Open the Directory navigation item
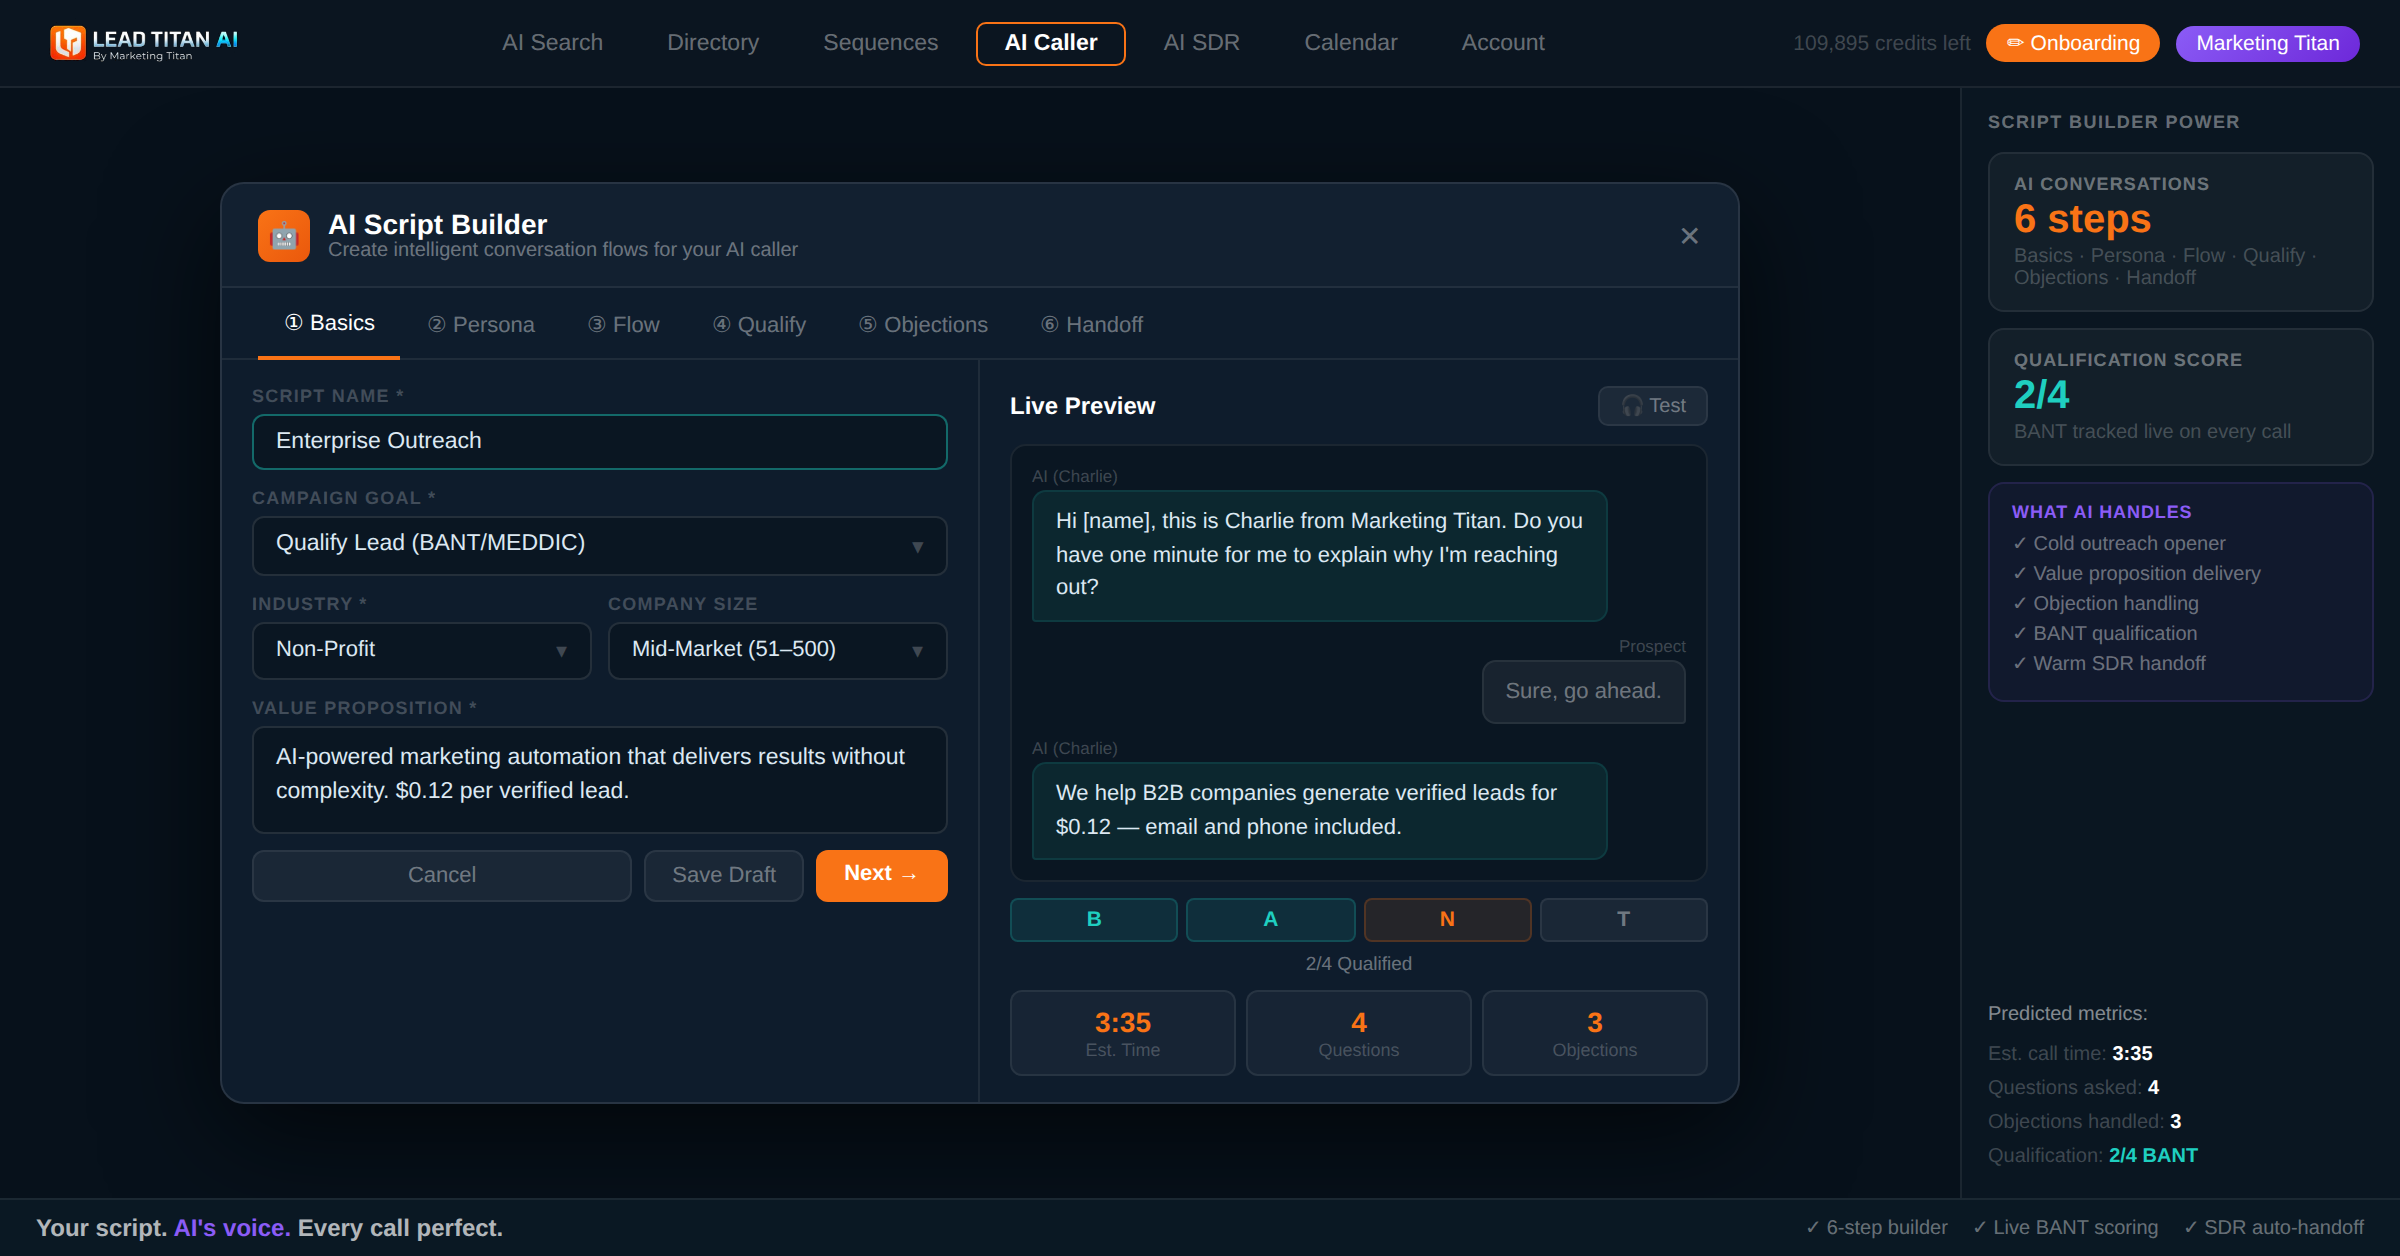Screen dimensions: 2400x1256 point(713,43)
